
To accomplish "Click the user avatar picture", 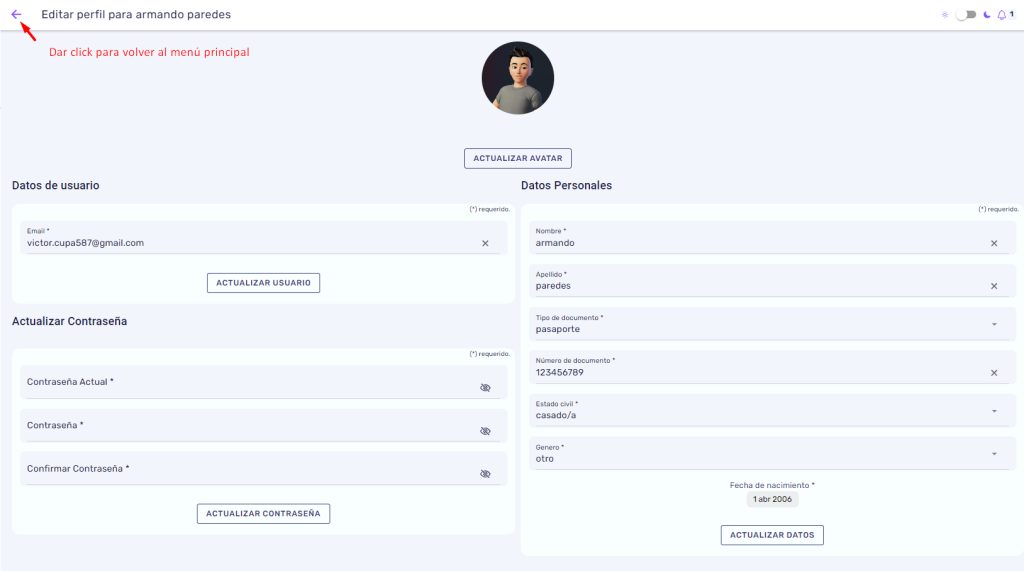I will point(518,78).
